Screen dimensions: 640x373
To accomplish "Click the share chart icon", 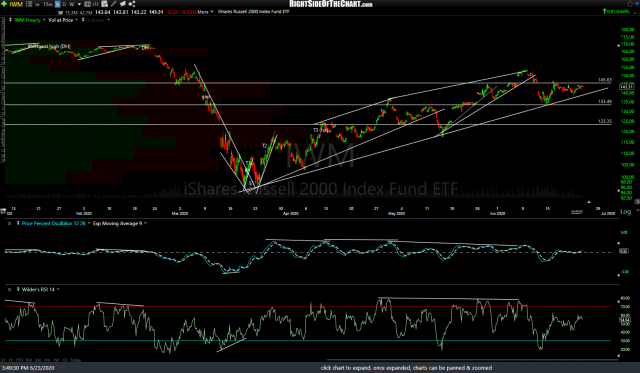I will pos(132,4).
